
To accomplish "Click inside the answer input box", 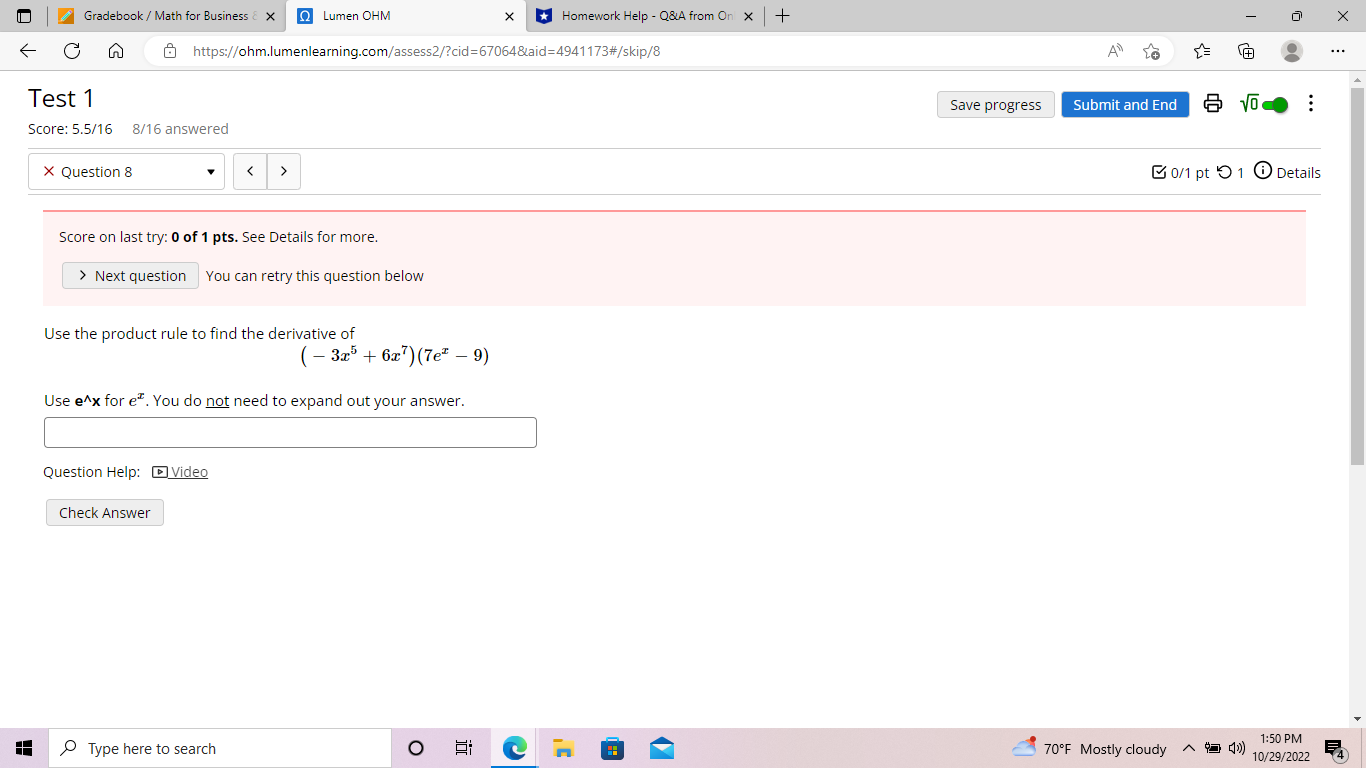I will click(290, 432).
